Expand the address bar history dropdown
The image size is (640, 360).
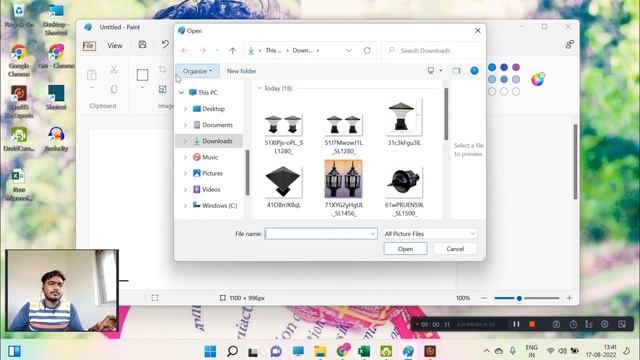tap(349, 51)
